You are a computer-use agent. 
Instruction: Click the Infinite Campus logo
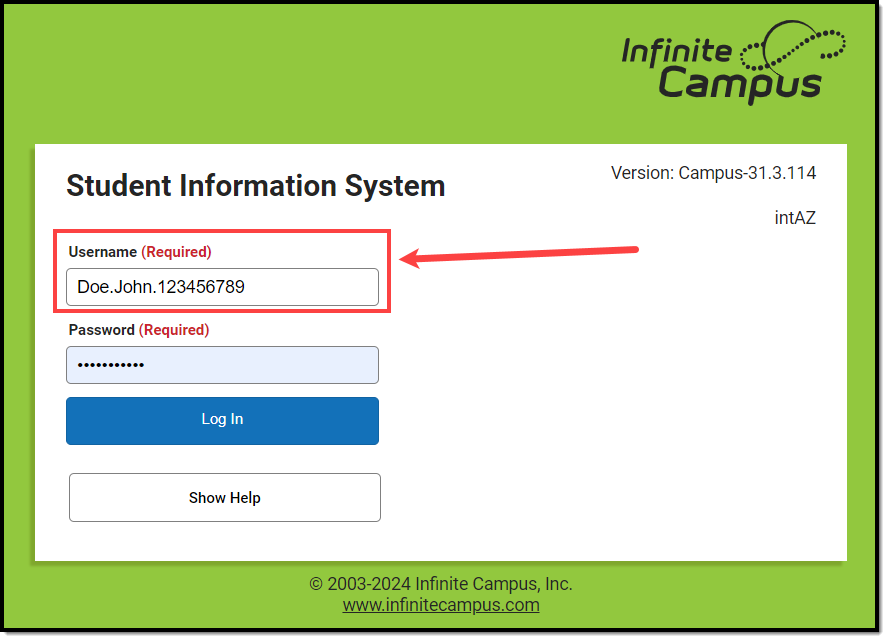[x=733, y=62]
